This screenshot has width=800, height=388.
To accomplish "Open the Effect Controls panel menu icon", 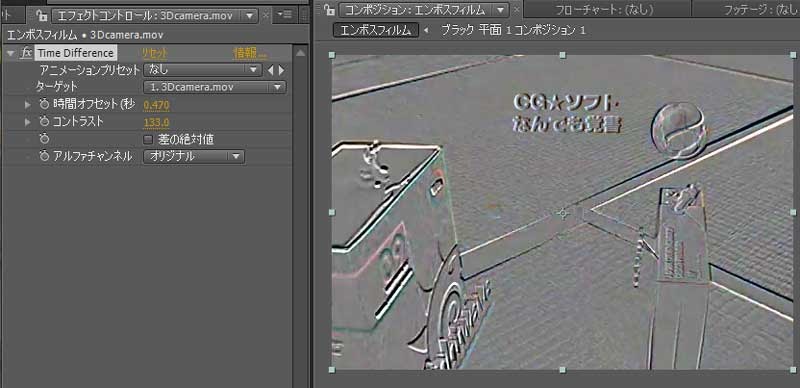I will [x=284, y=15].
